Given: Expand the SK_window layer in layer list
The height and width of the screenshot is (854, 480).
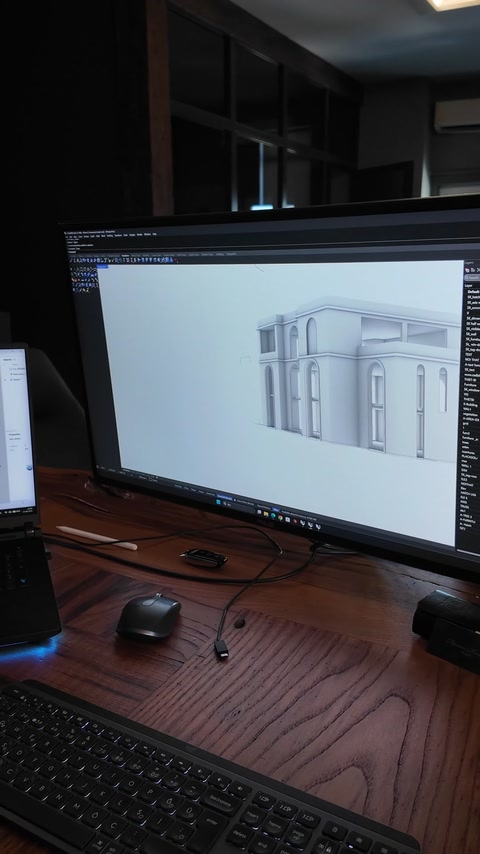Looking at the screenshot, I should click(x=472, y=389).
